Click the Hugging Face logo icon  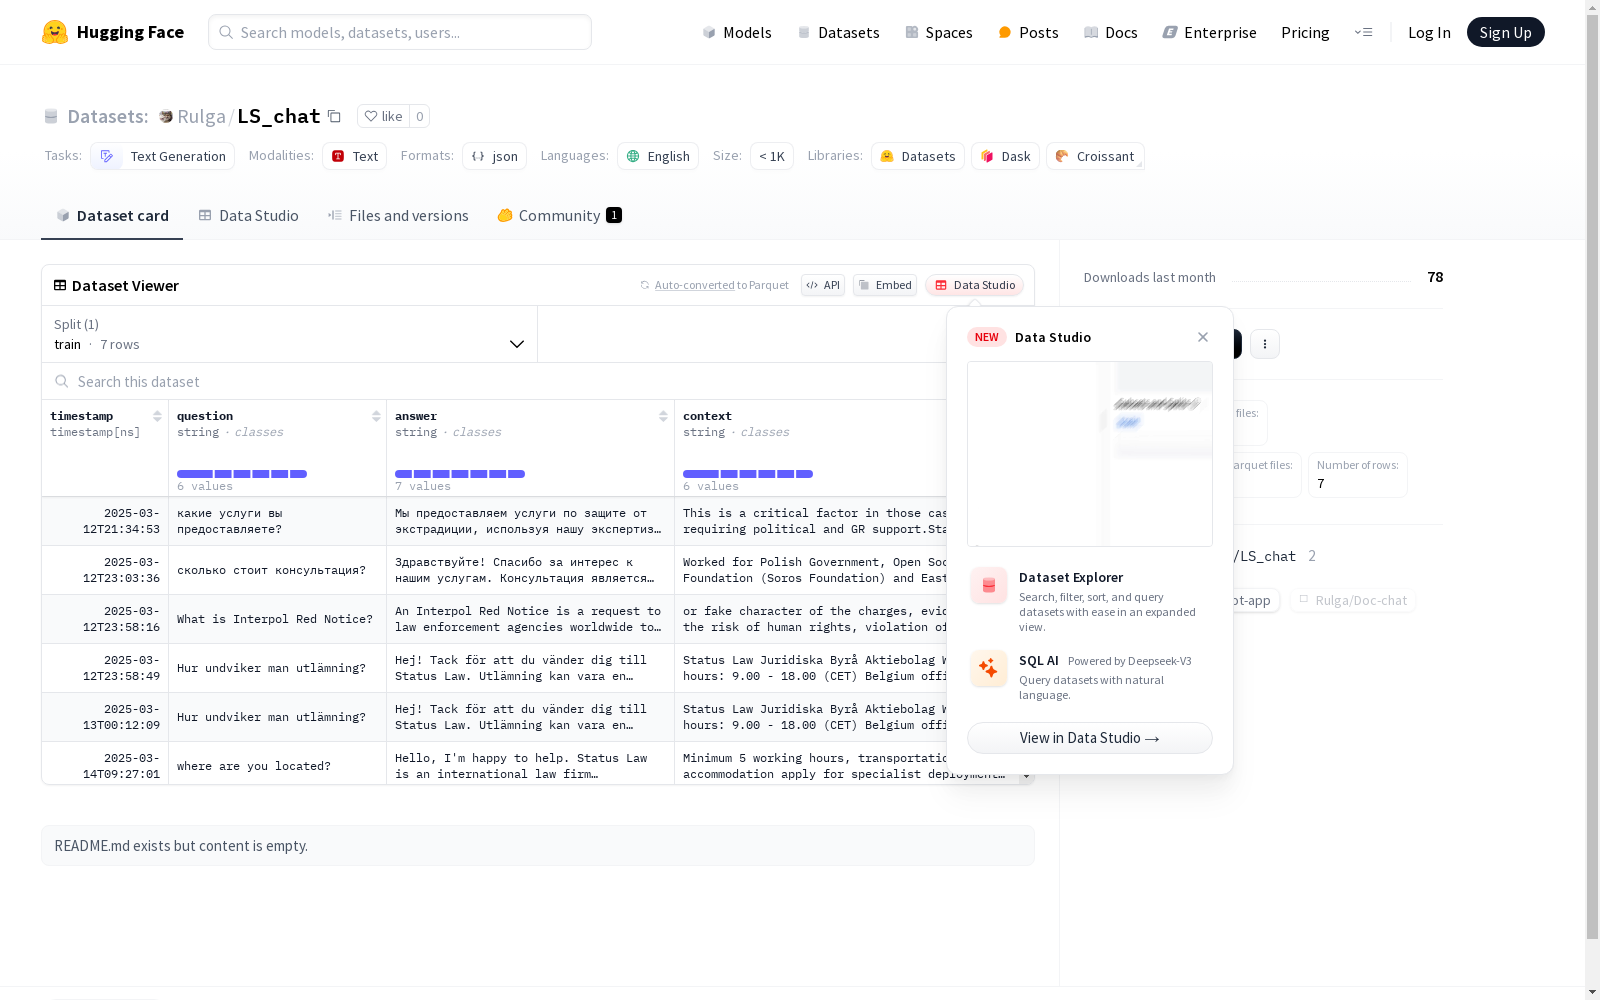pos(55,32)
